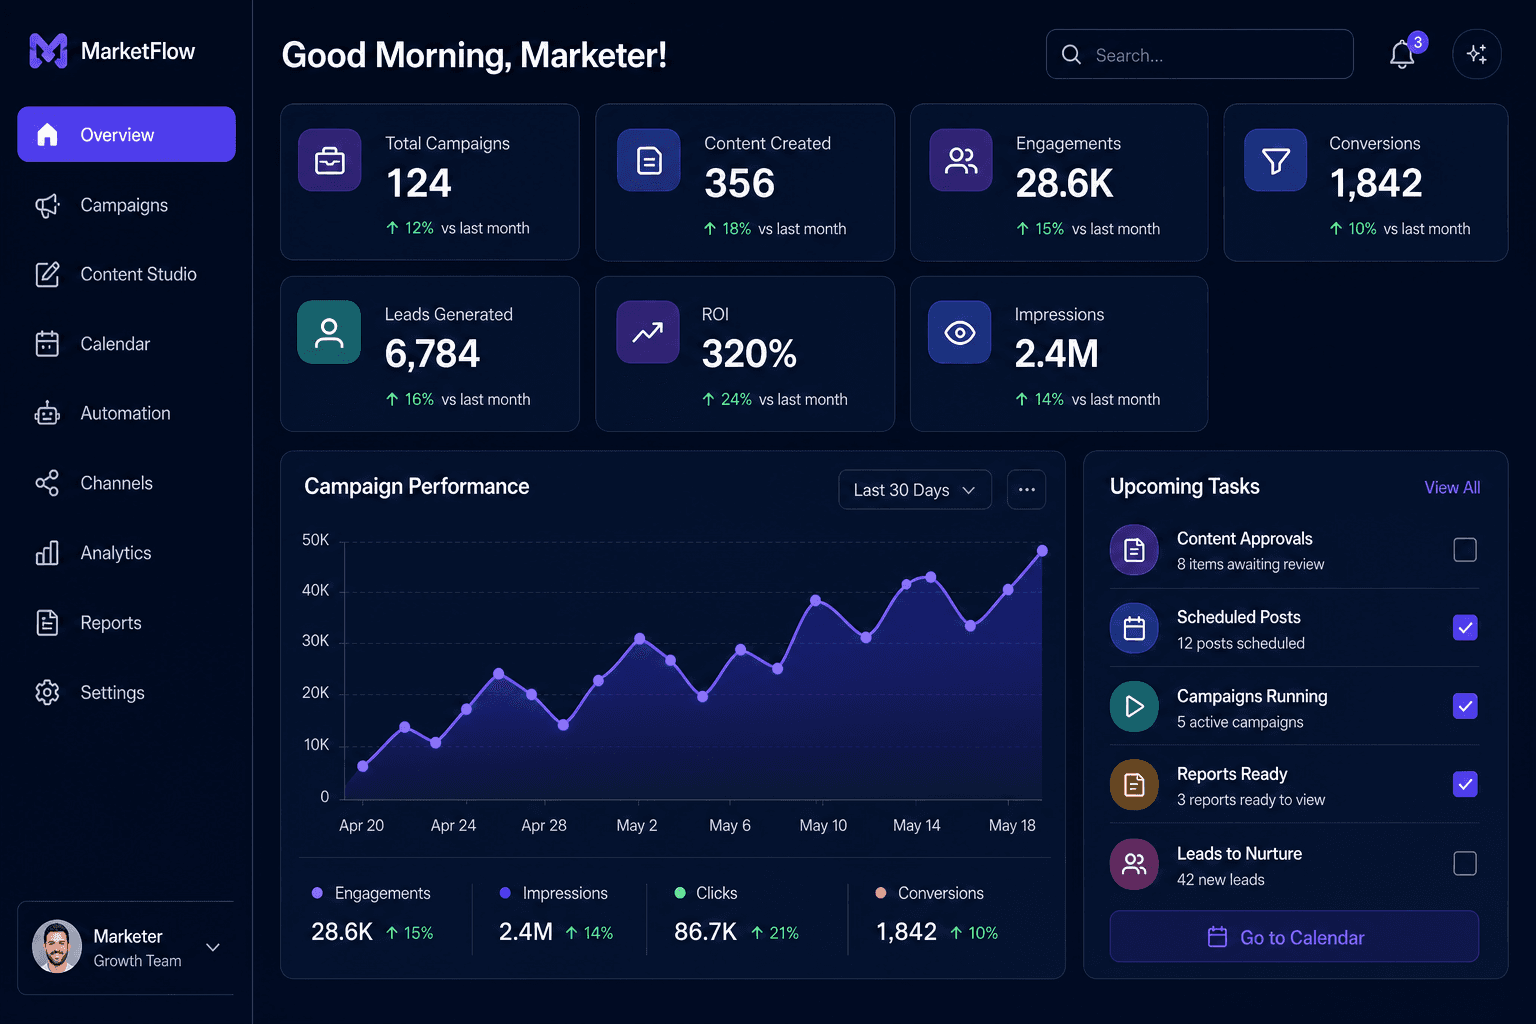Click the Content Created document icon
1536x1024 pixels.
point(649,160)
